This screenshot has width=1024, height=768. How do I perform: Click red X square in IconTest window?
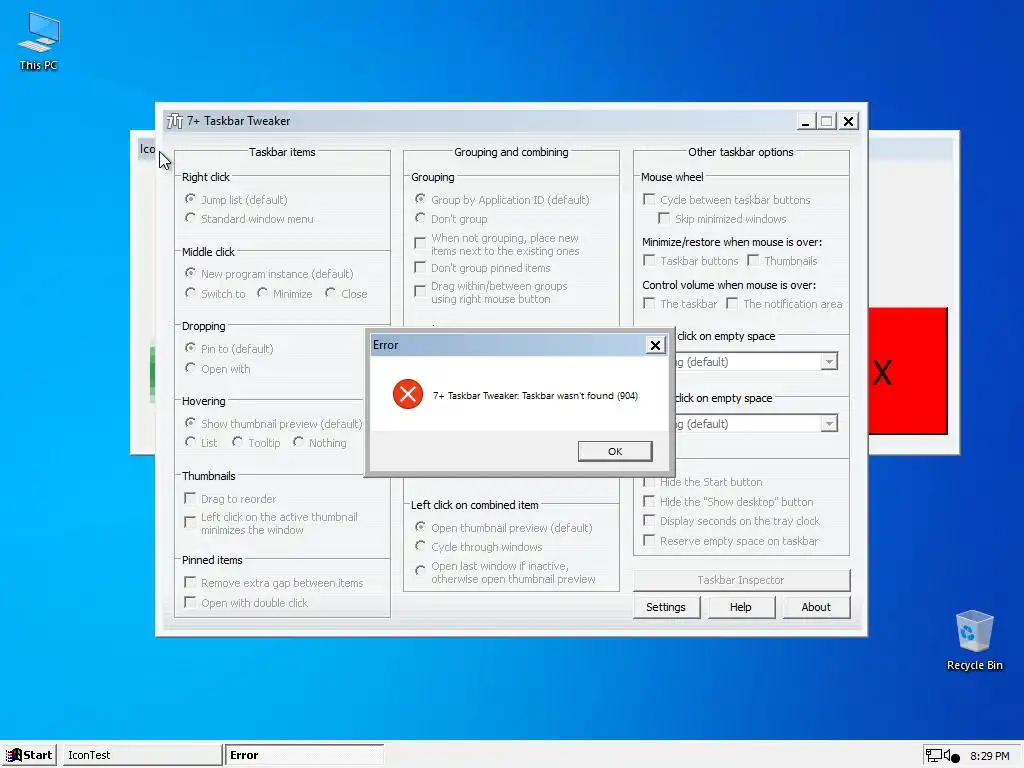(908, 371)
